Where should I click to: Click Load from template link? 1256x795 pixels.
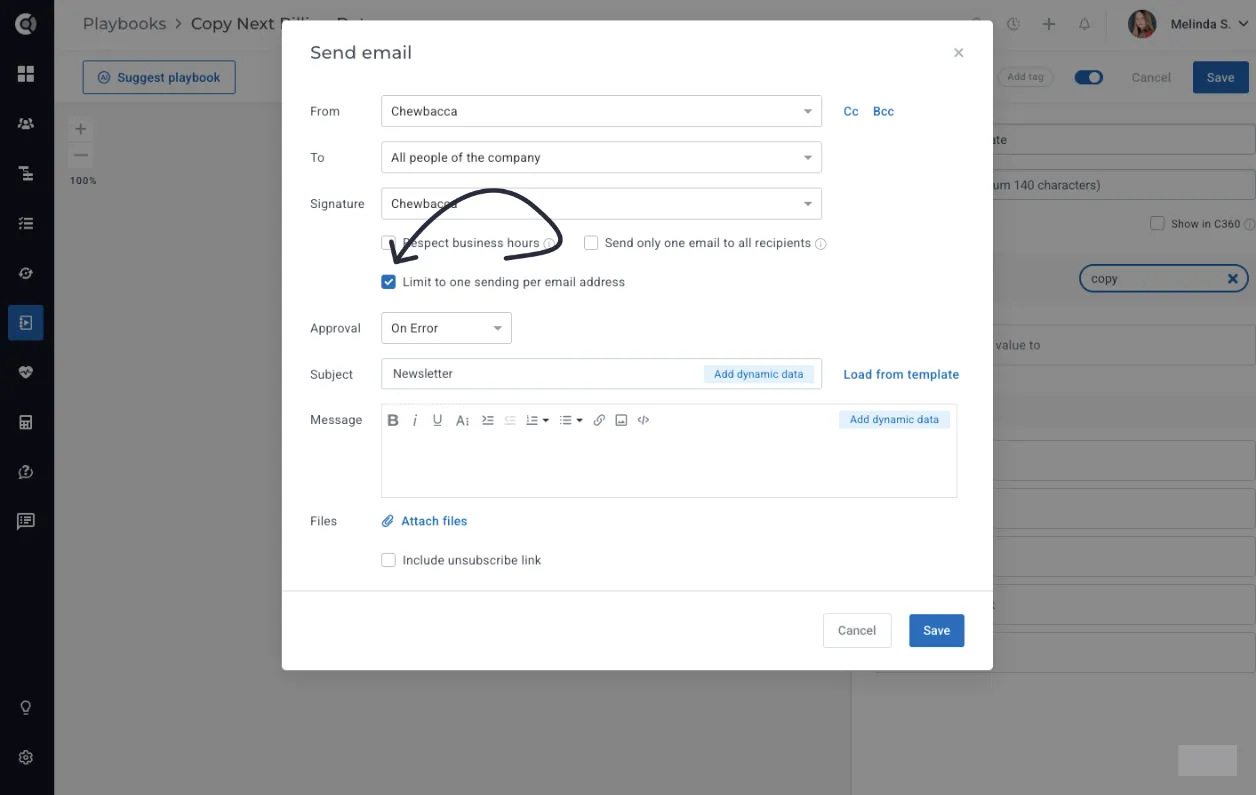[x=901, y=375]
